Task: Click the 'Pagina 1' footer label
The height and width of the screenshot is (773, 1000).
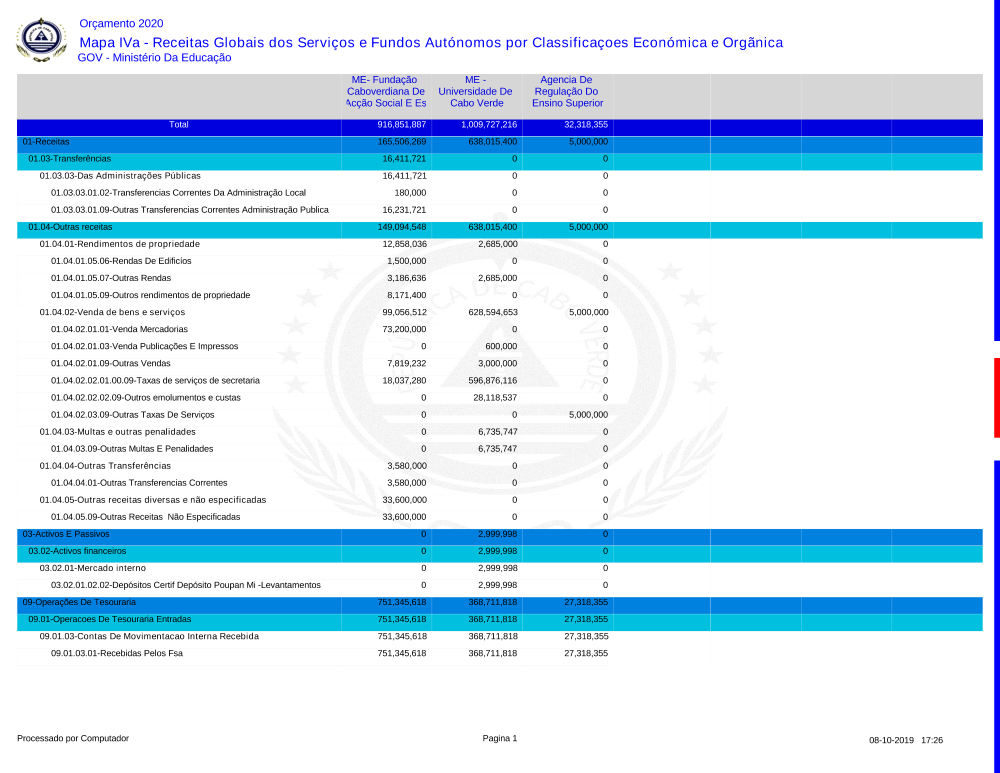Action: click(500, 738)
